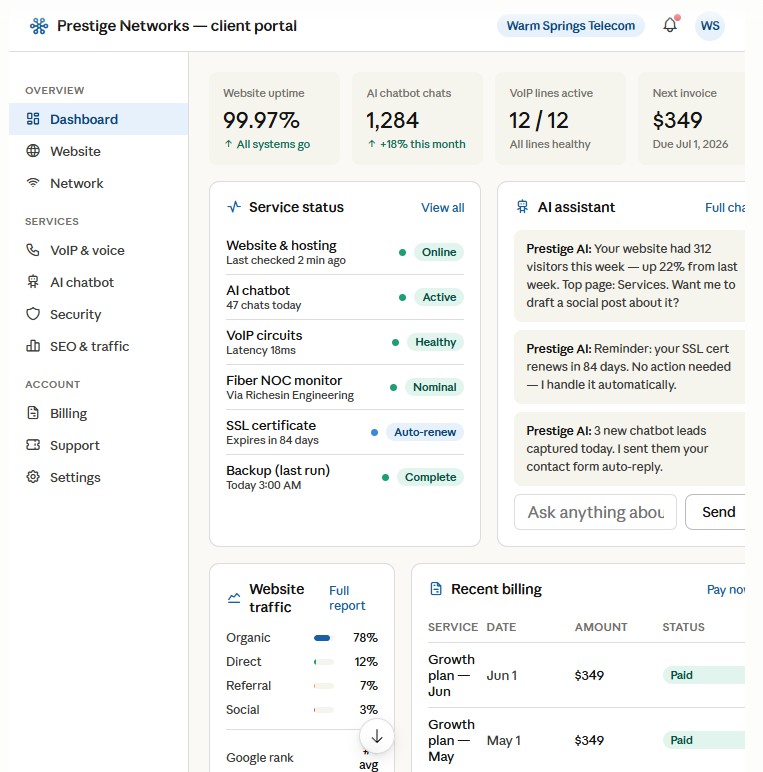Click the Active badge for AI chatbot
The image size is (763, 772).
439,297
